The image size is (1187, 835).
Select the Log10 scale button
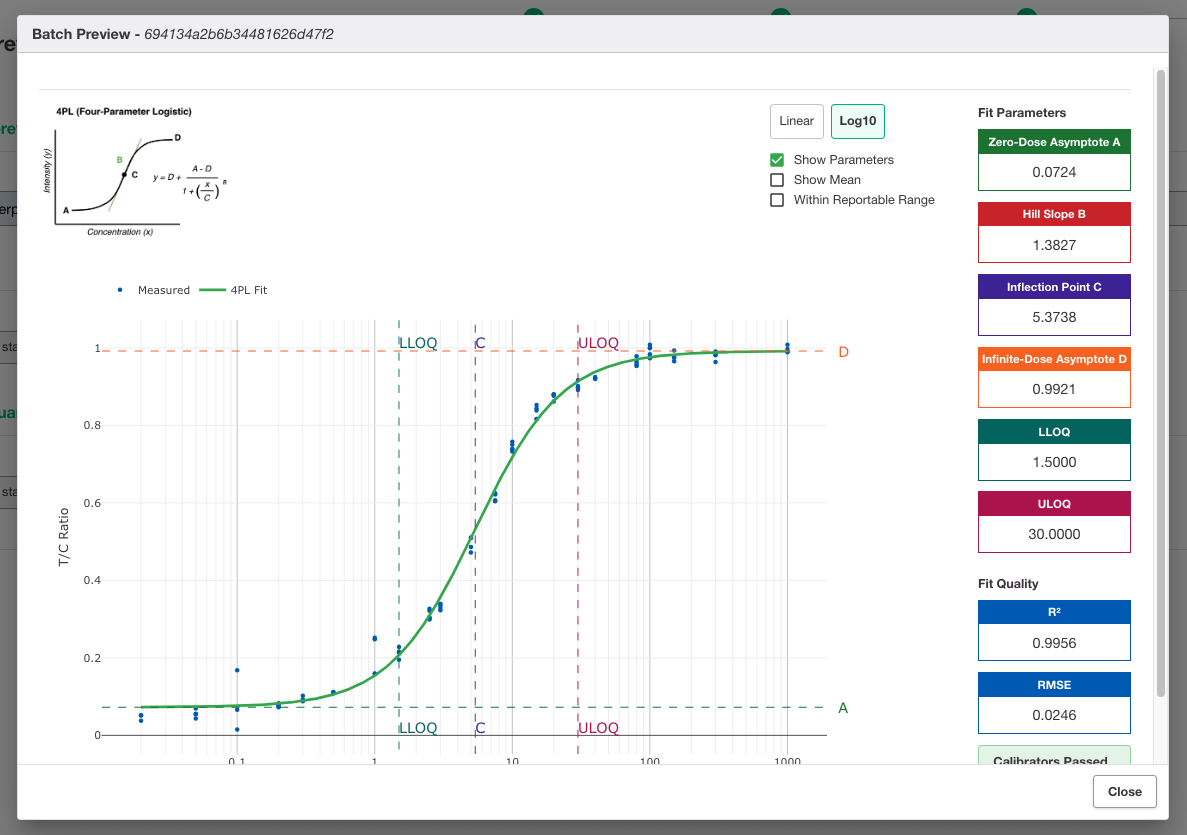point(858,121)
